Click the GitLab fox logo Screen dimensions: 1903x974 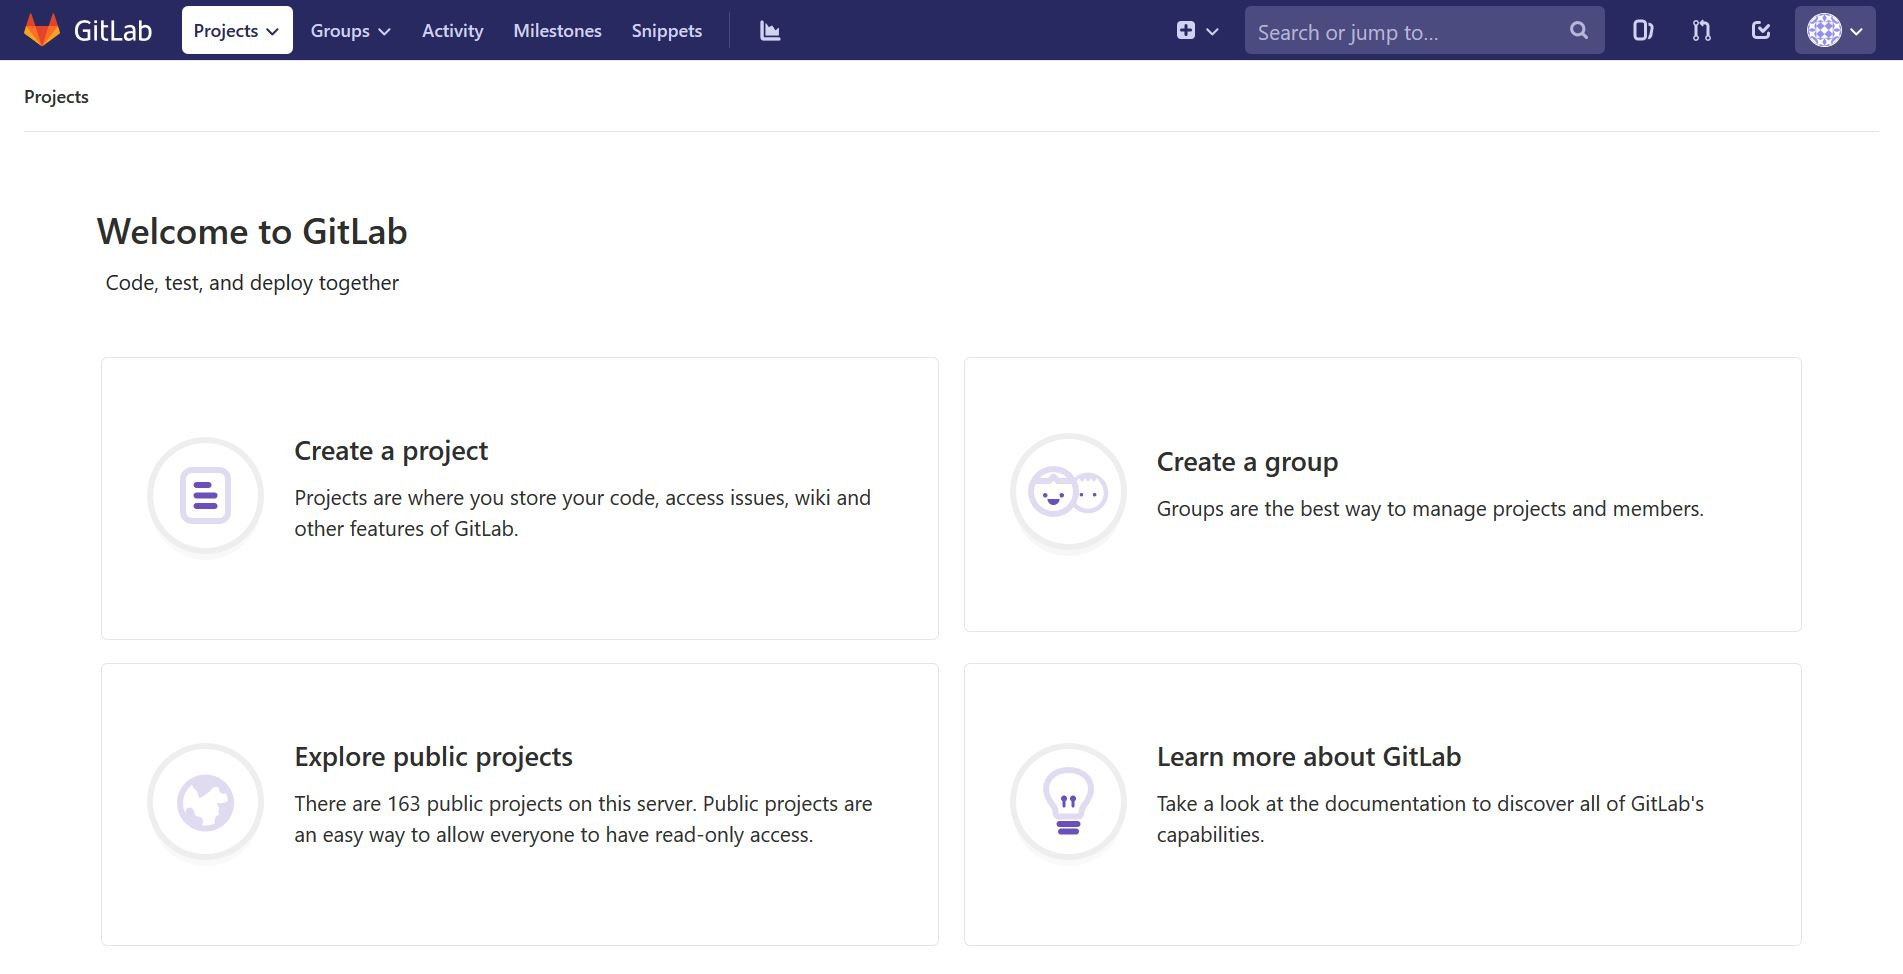tap(42, 30)
